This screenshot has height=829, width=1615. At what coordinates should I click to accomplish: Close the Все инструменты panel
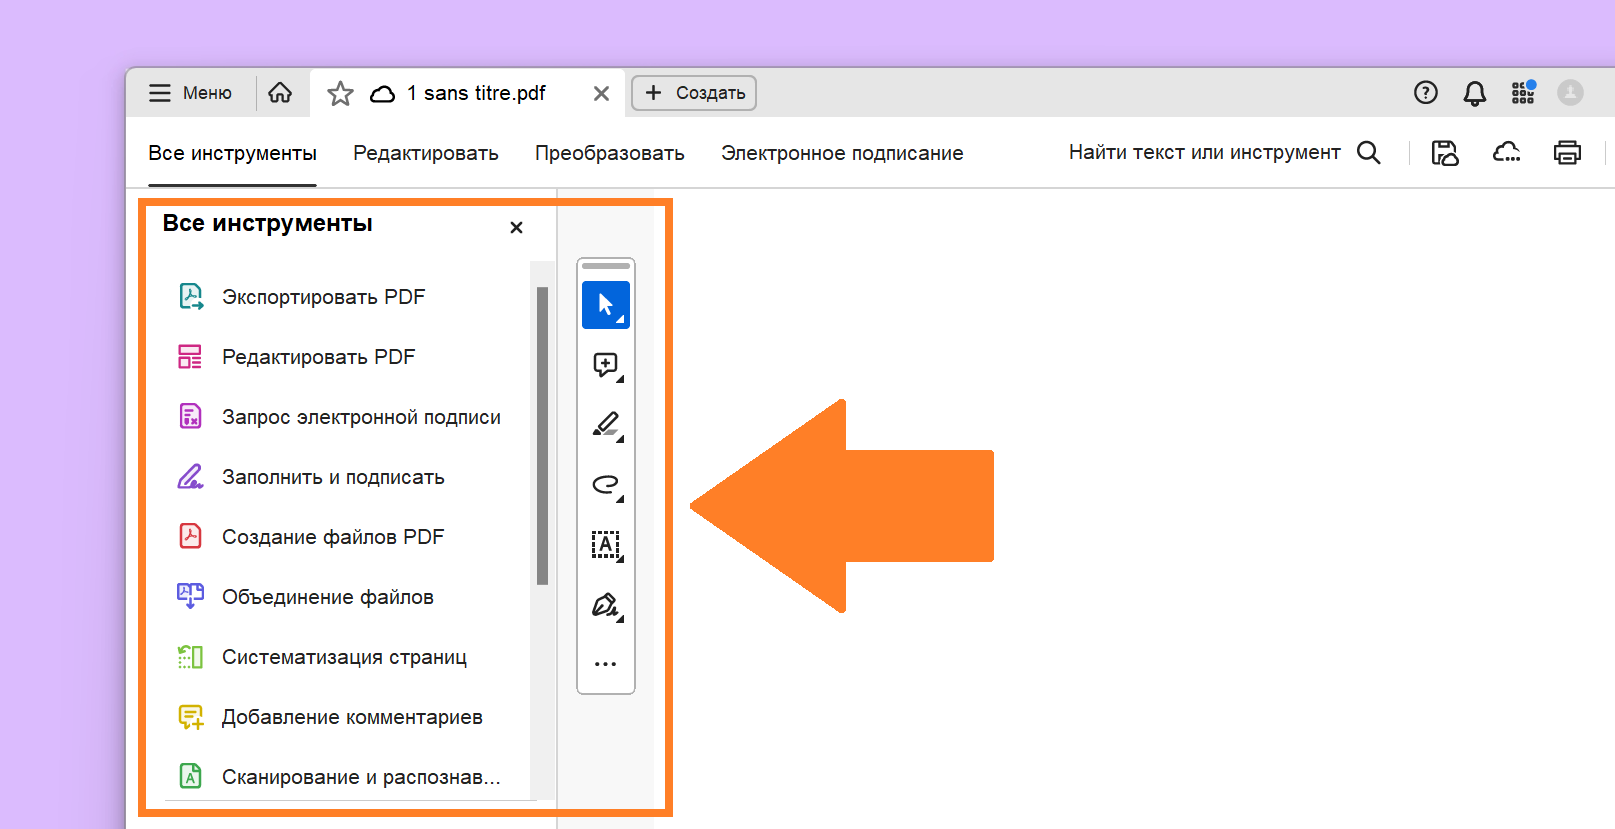pyautogui.click(x=516, y=228)
